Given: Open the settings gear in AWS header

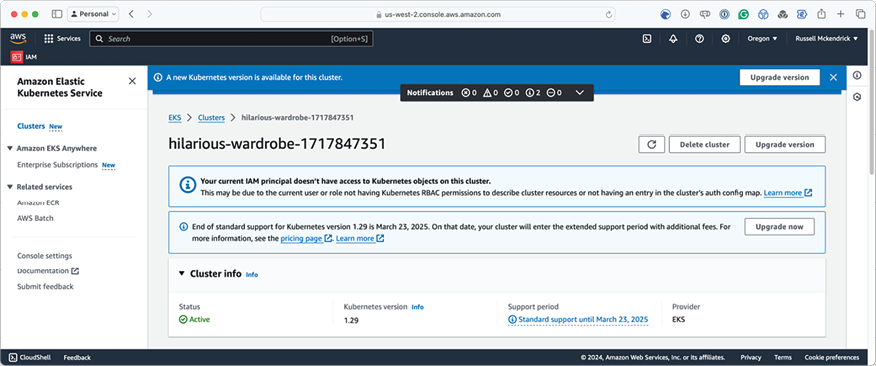Looking at the screenshot, I should tap(726, 39).
